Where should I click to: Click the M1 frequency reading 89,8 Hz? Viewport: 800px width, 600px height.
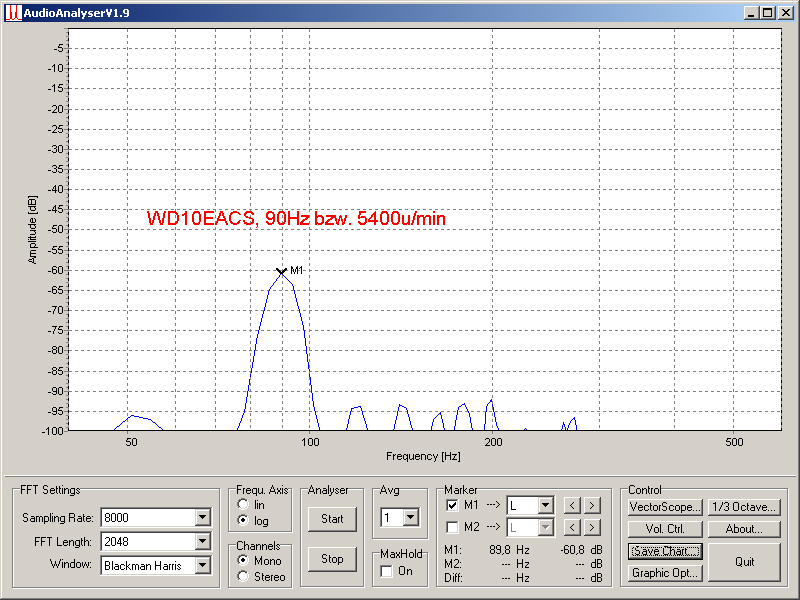[x=509, y=550]
